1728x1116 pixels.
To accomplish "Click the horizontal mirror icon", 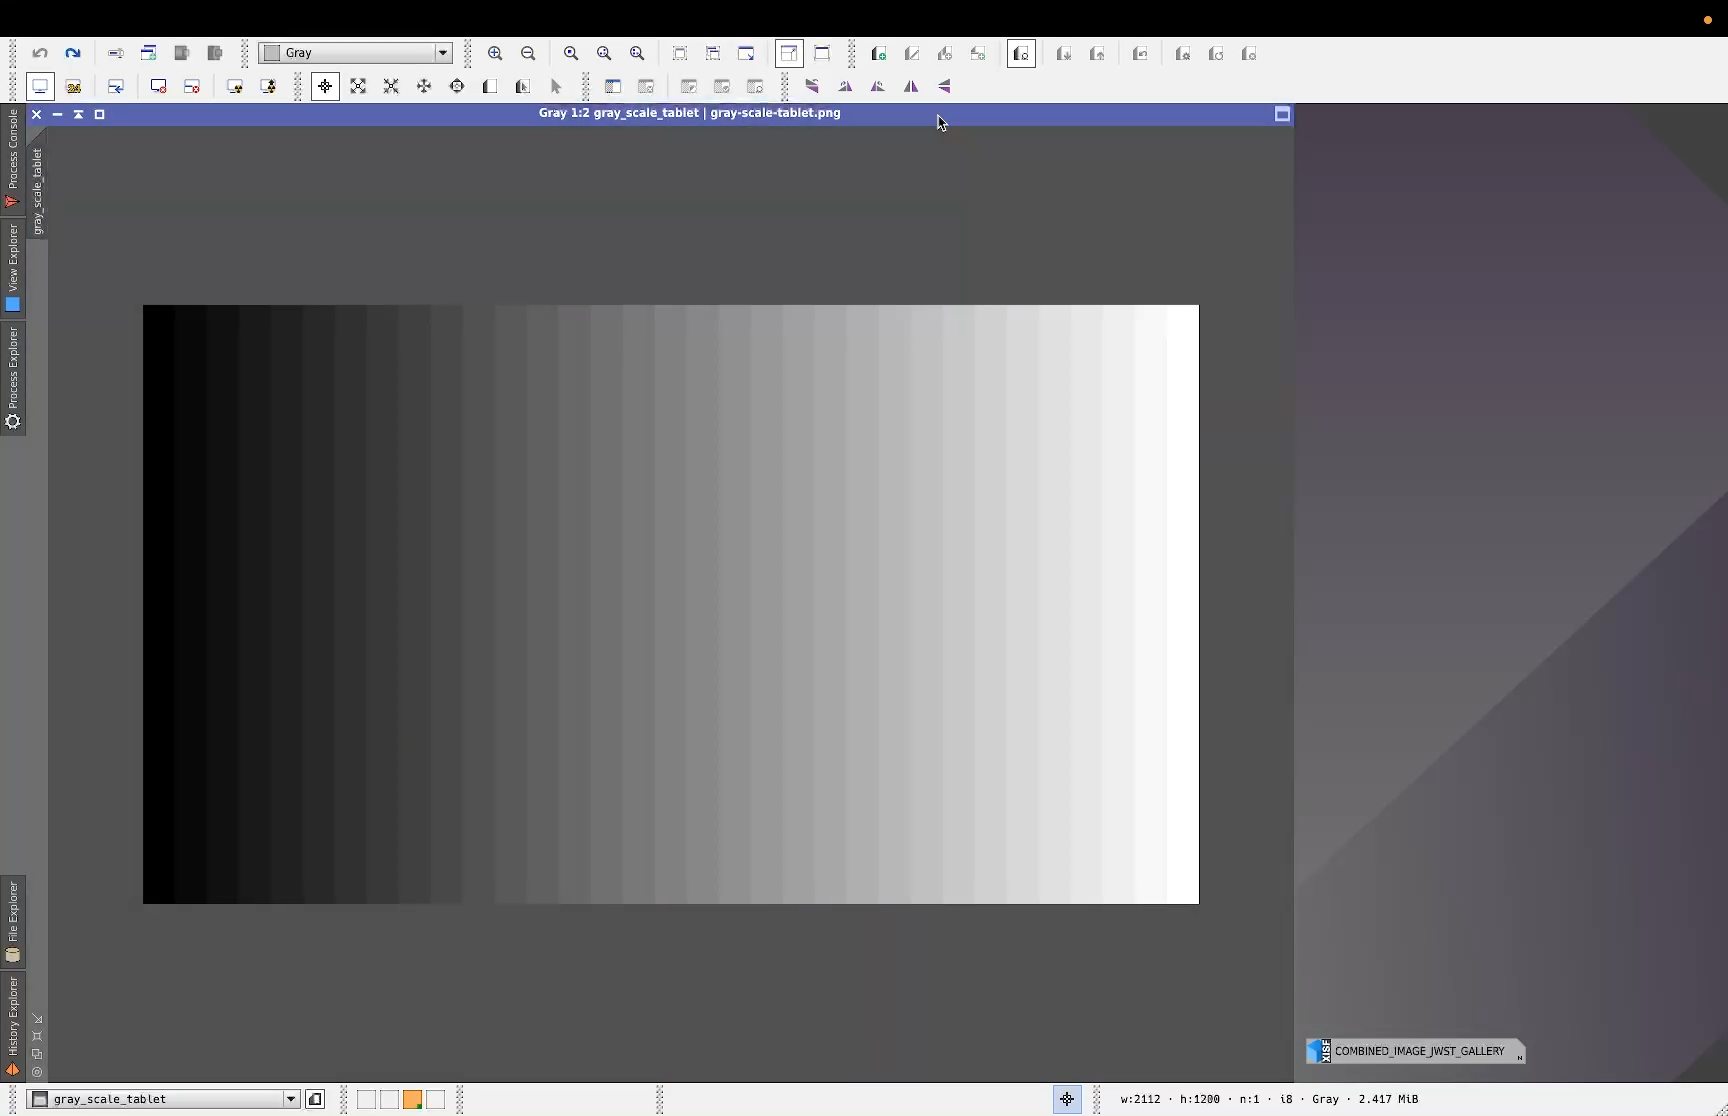I will [x=911, y=86].
